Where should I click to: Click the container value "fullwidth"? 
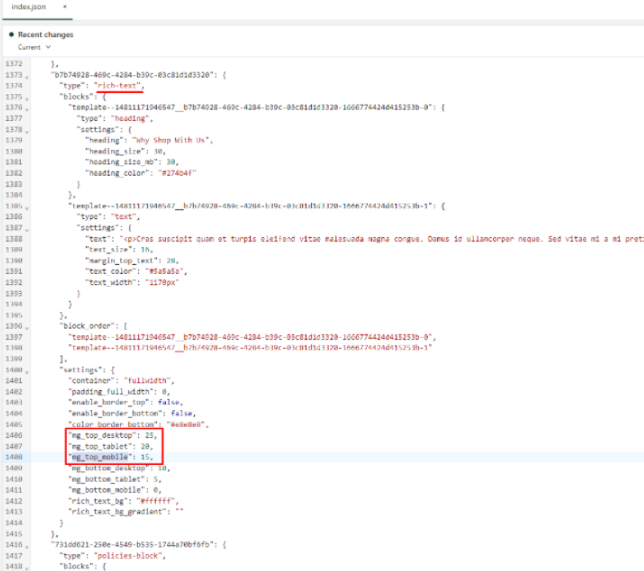(x=147, y=380)
